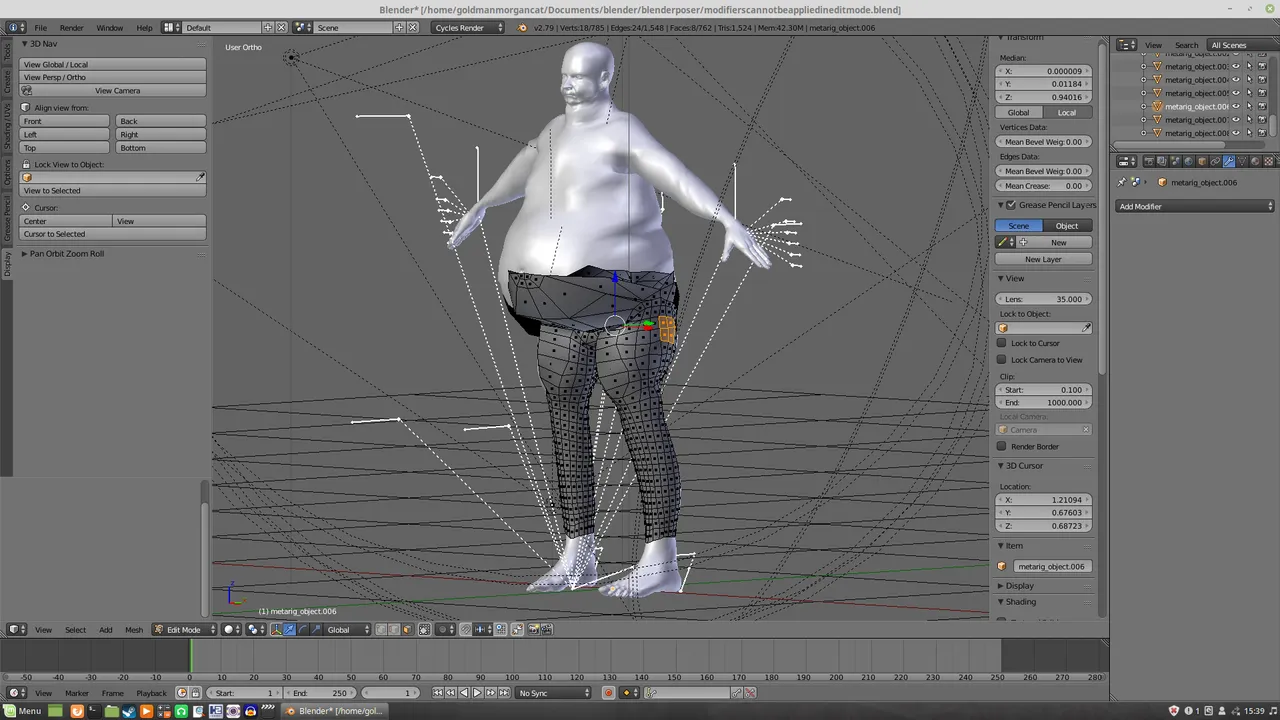The image size is (1280, 720).
Task: Click the Cursor to Selected button
Action: click(113, 234)
